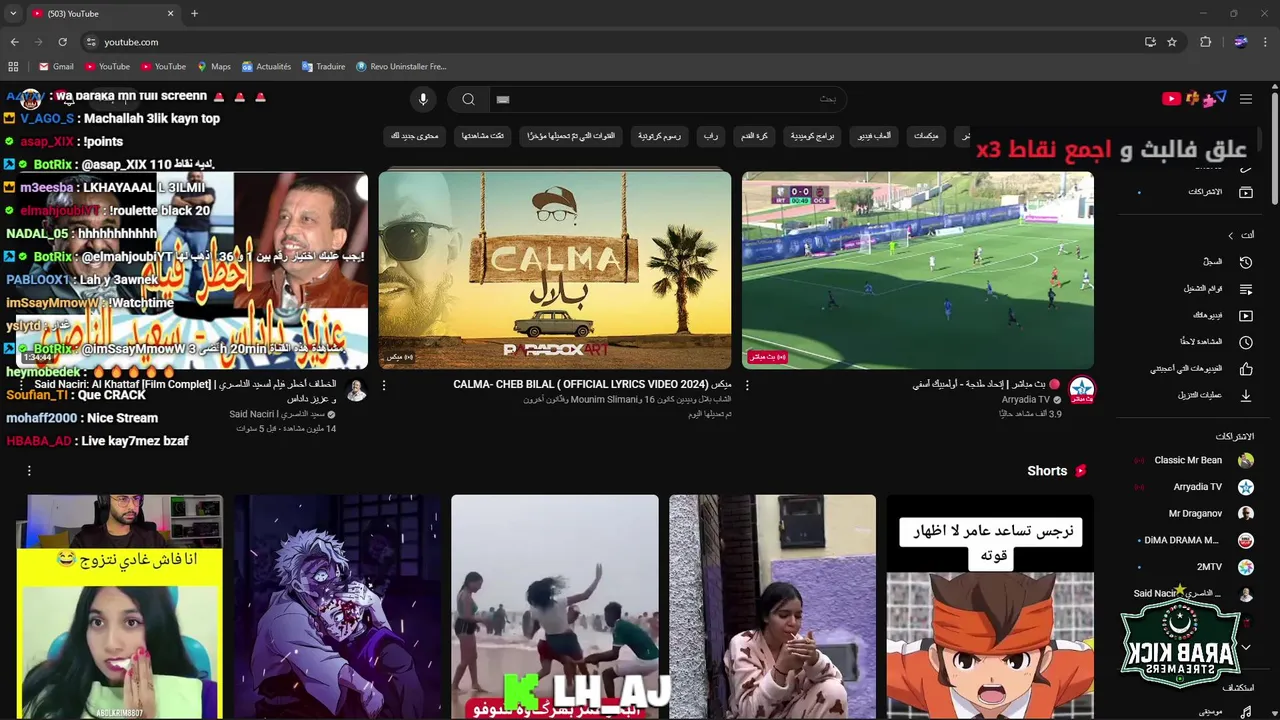
Task: Open the browser extensions puzzle icon
Action: click(x=1205, y=42)
